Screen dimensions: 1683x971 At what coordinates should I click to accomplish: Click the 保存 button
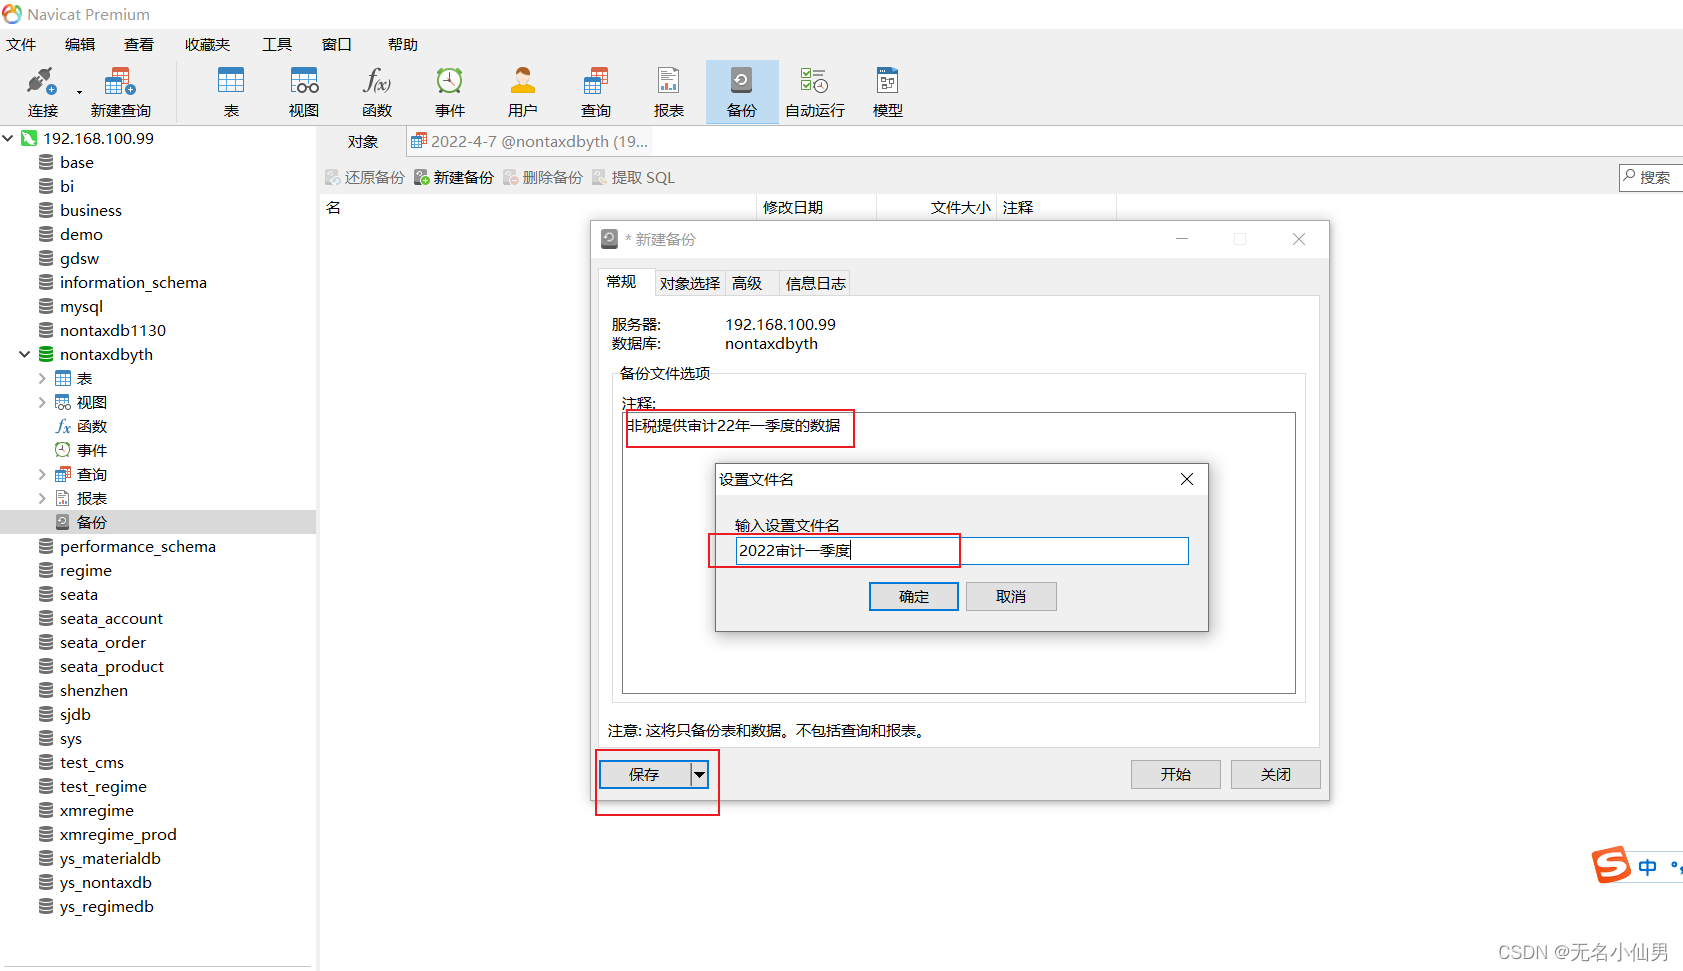(644, 774)
